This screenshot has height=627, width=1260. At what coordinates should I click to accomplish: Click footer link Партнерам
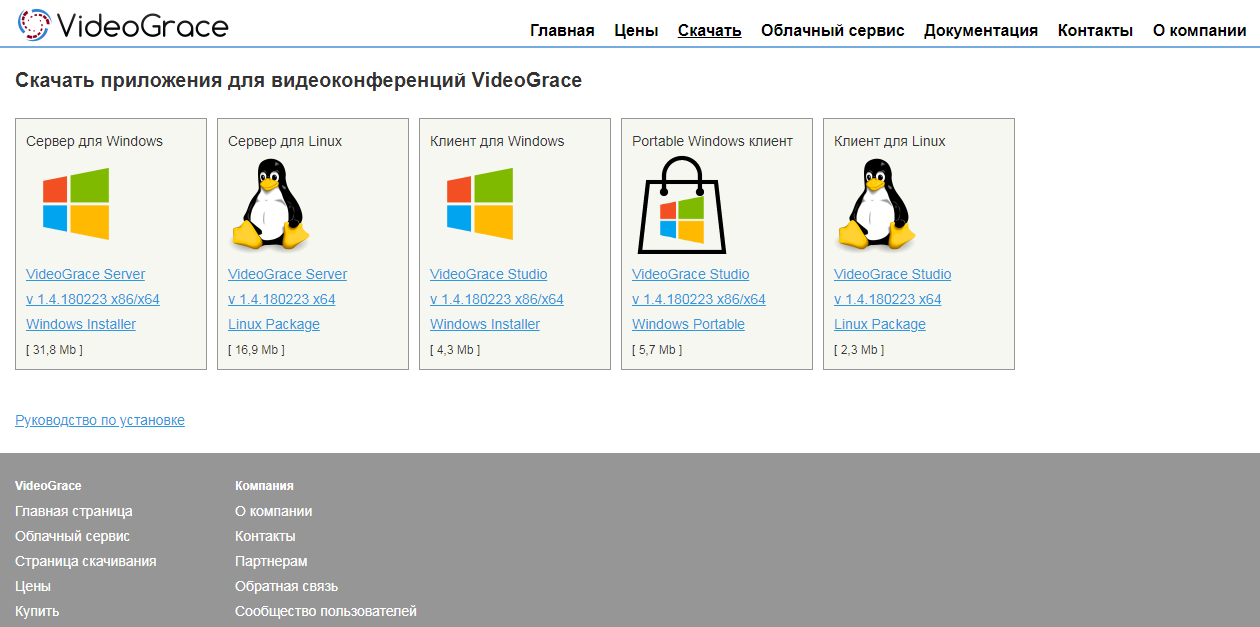pyautogui.click(x=271, y=561)
